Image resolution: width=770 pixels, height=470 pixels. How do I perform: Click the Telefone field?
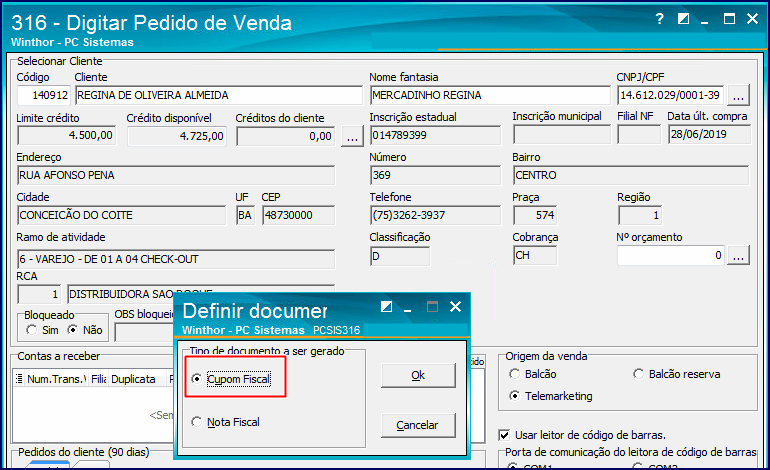click(436, 215)
